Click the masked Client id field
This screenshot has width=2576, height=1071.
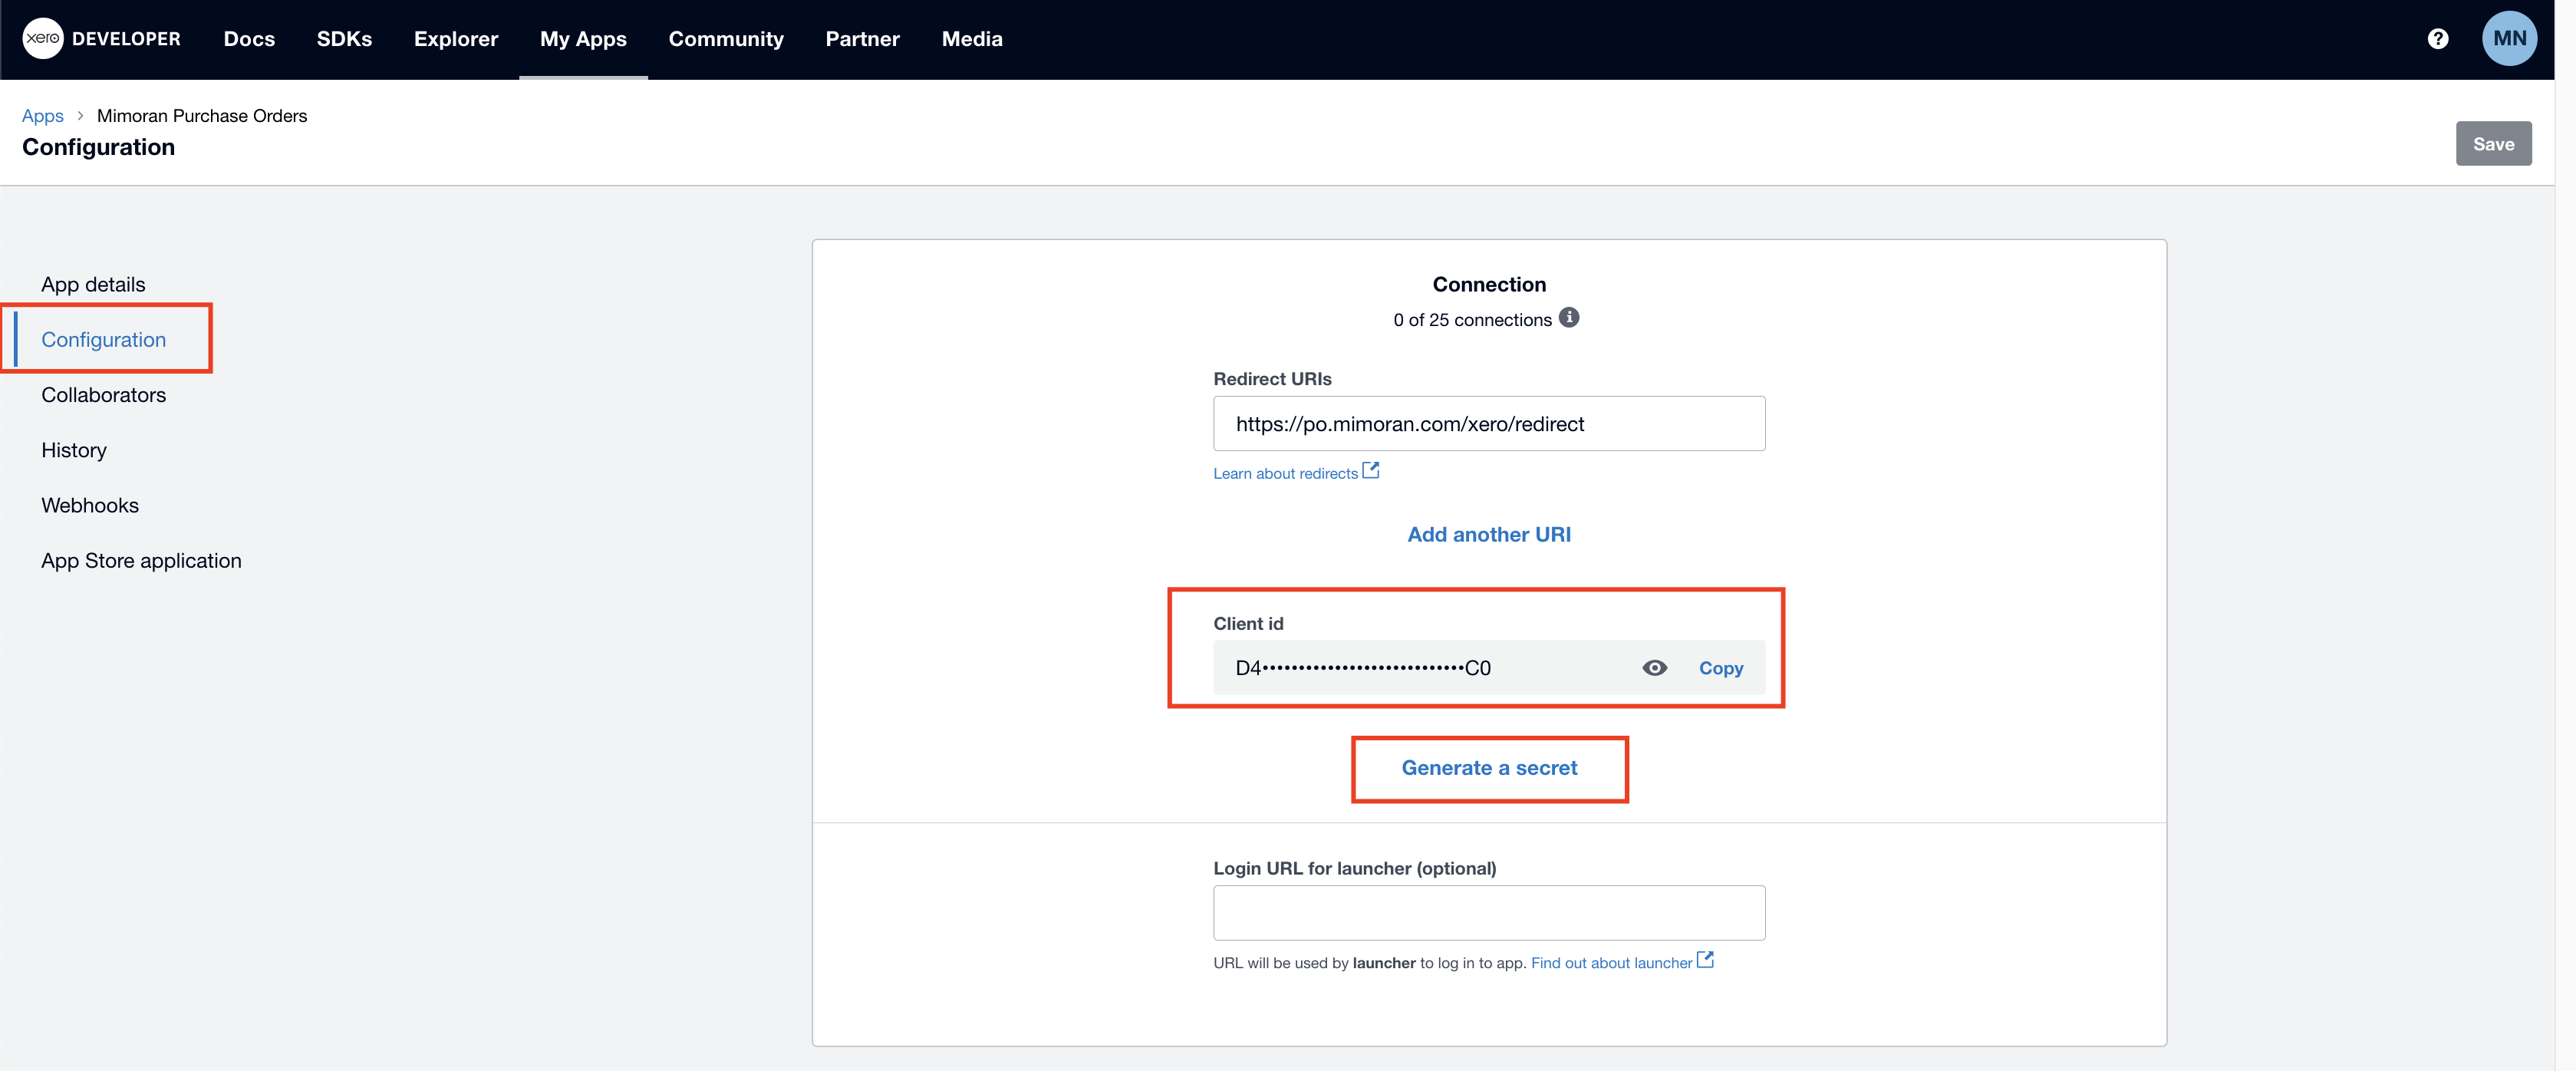(x=1489, y=668)
